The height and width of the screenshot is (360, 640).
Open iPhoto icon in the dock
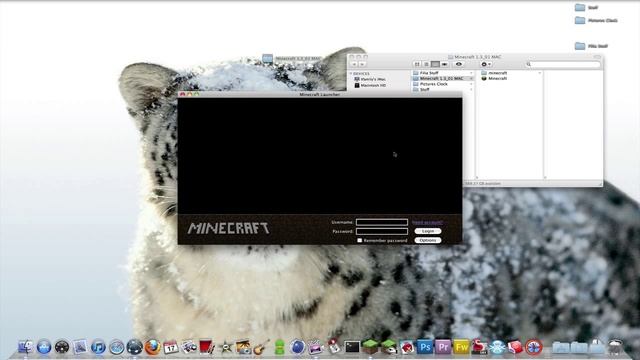[243, 347]
